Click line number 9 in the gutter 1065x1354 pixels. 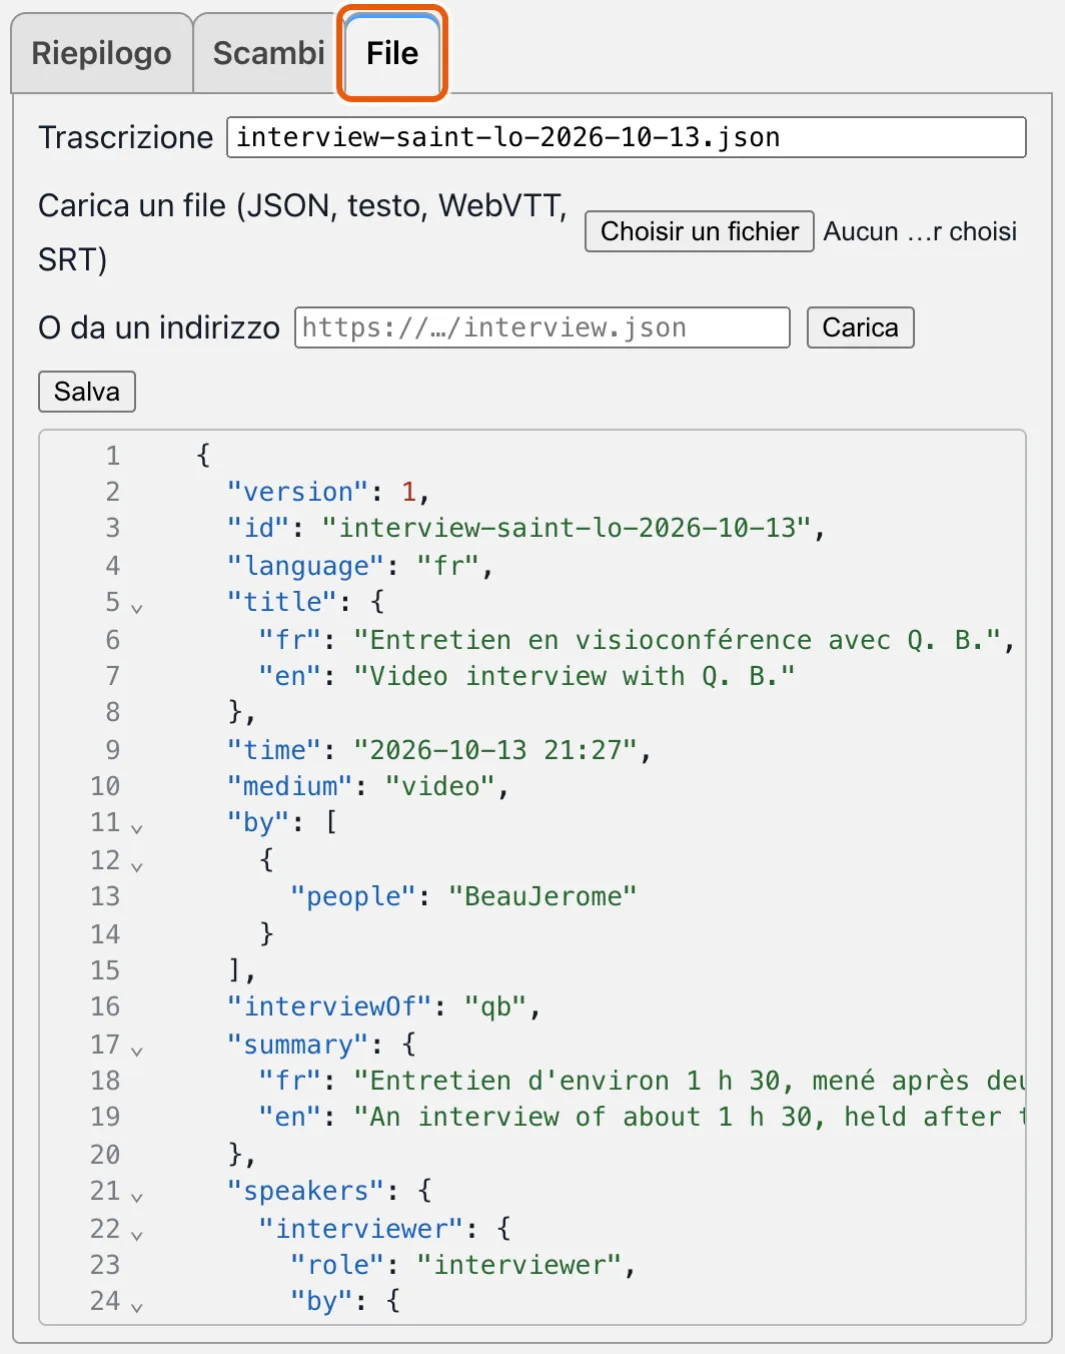point(113,749)
